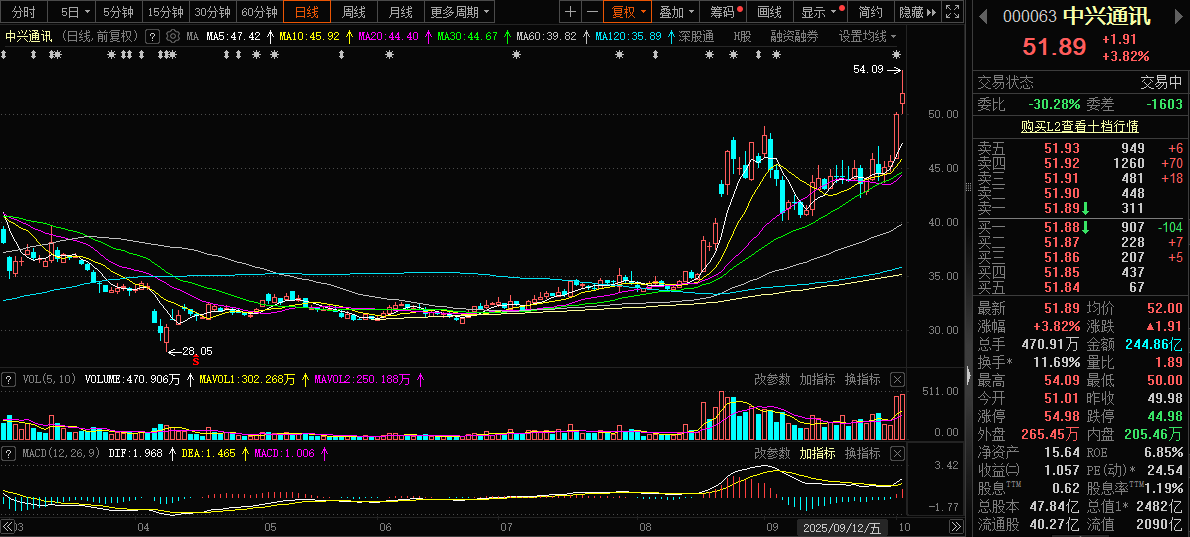Switch to the 60分钟 tab
Screen dimensions: 1190x537
[x=260, y=11]
